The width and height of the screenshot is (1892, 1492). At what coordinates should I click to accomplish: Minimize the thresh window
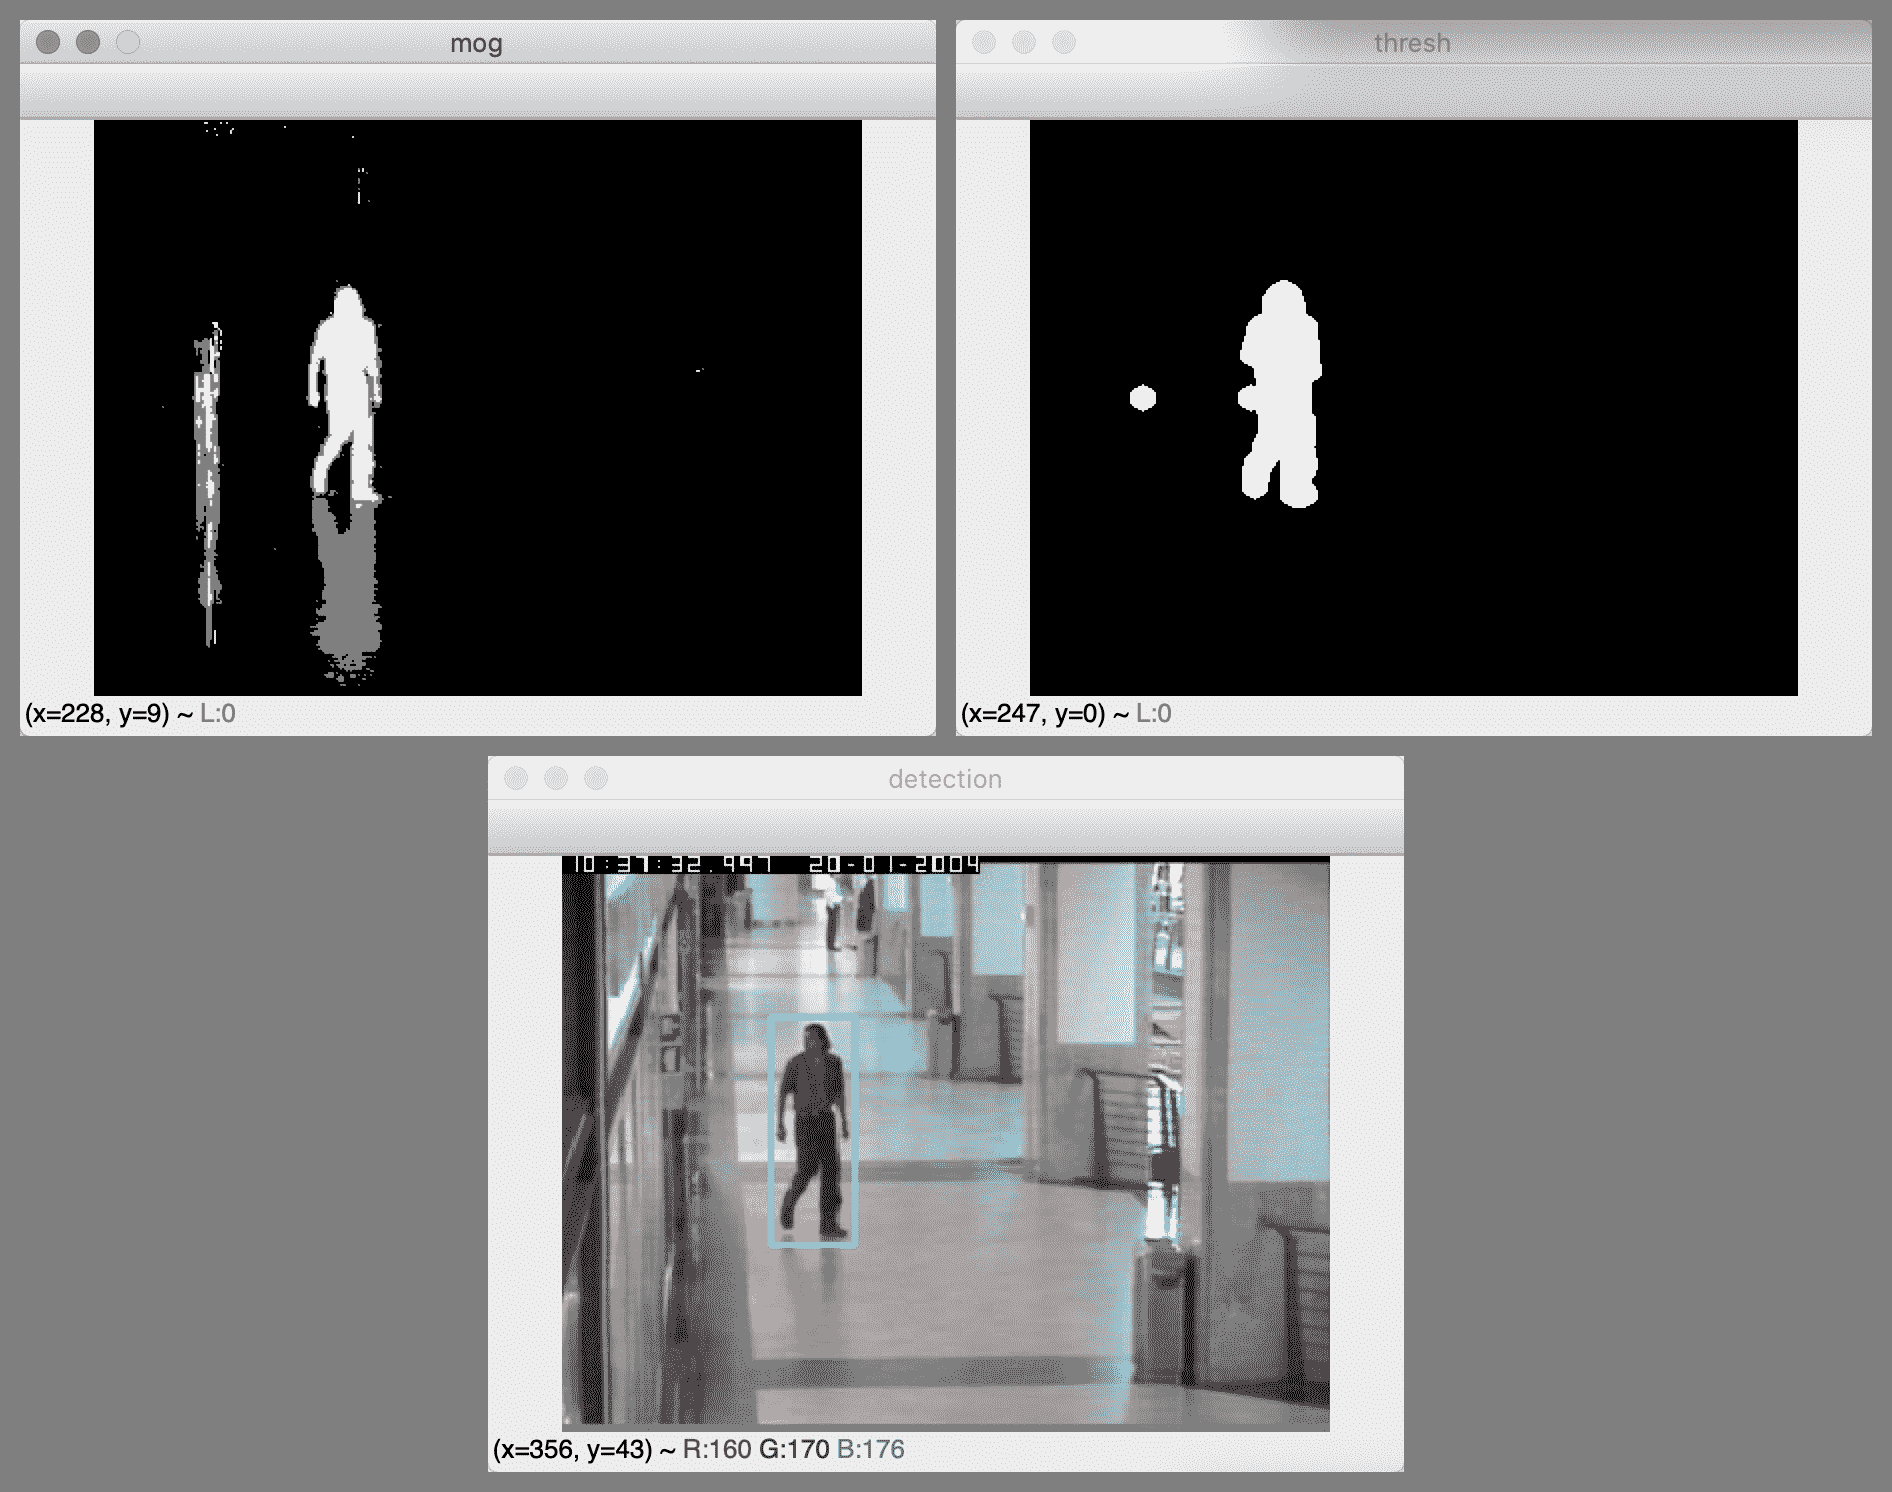[1024, 42]
